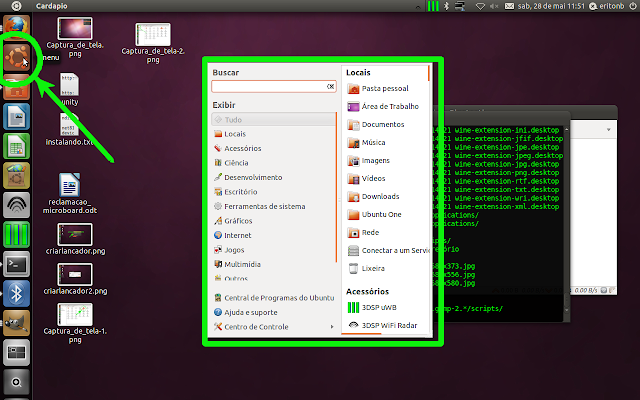Select criarlancador.png on the desktop
This screenshot has width=640, height=400.
[x=75, y=239]
